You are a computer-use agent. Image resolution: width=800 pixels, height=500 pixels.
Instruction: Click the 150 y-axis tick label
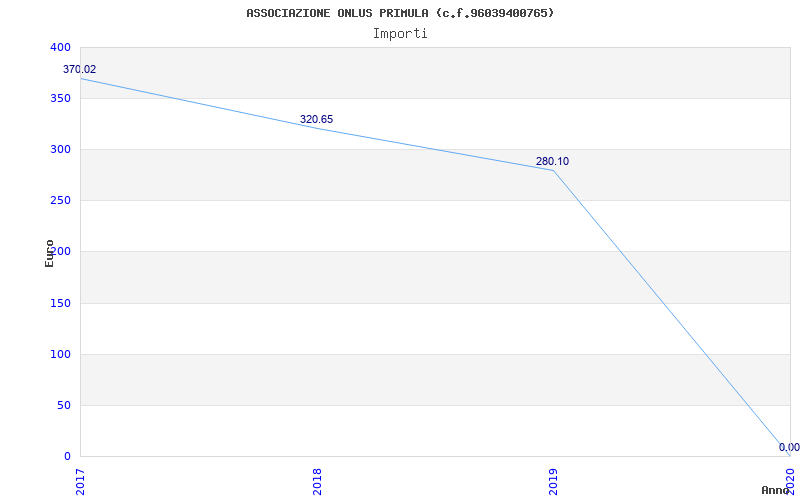[x=60, y=303]
